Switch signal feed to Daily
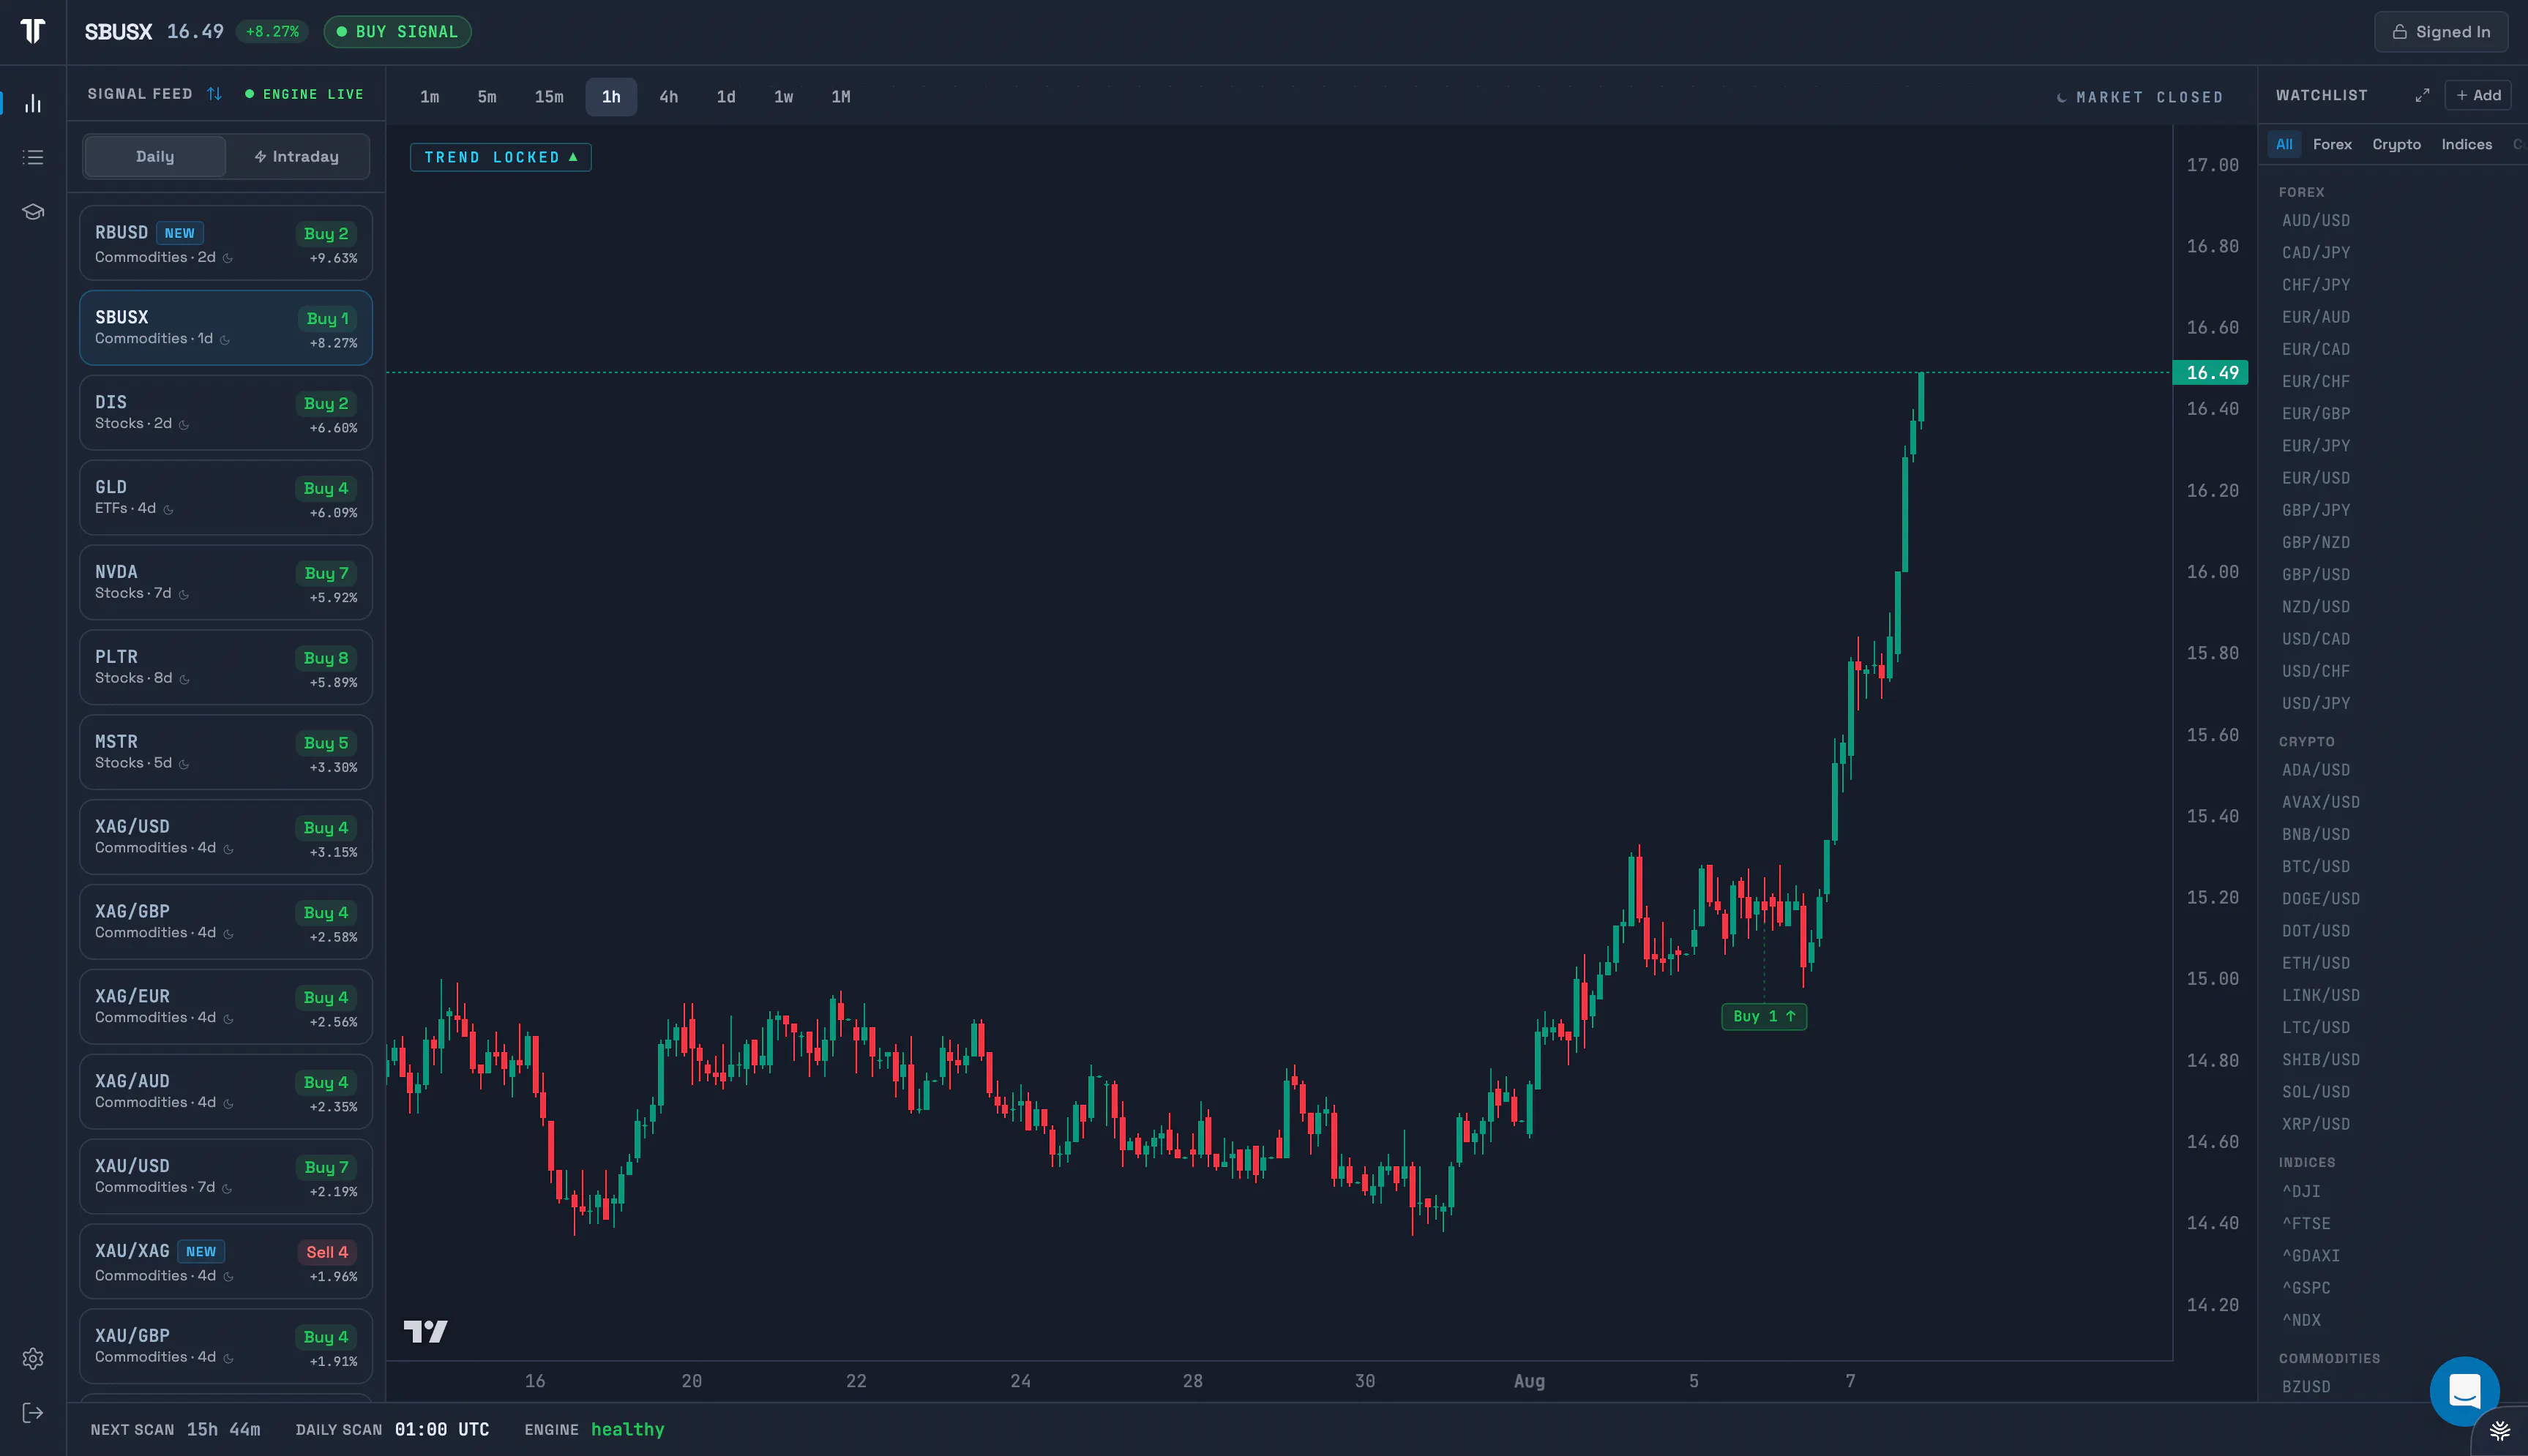This screenshot has width=2528, height=1456. (155, 157)
